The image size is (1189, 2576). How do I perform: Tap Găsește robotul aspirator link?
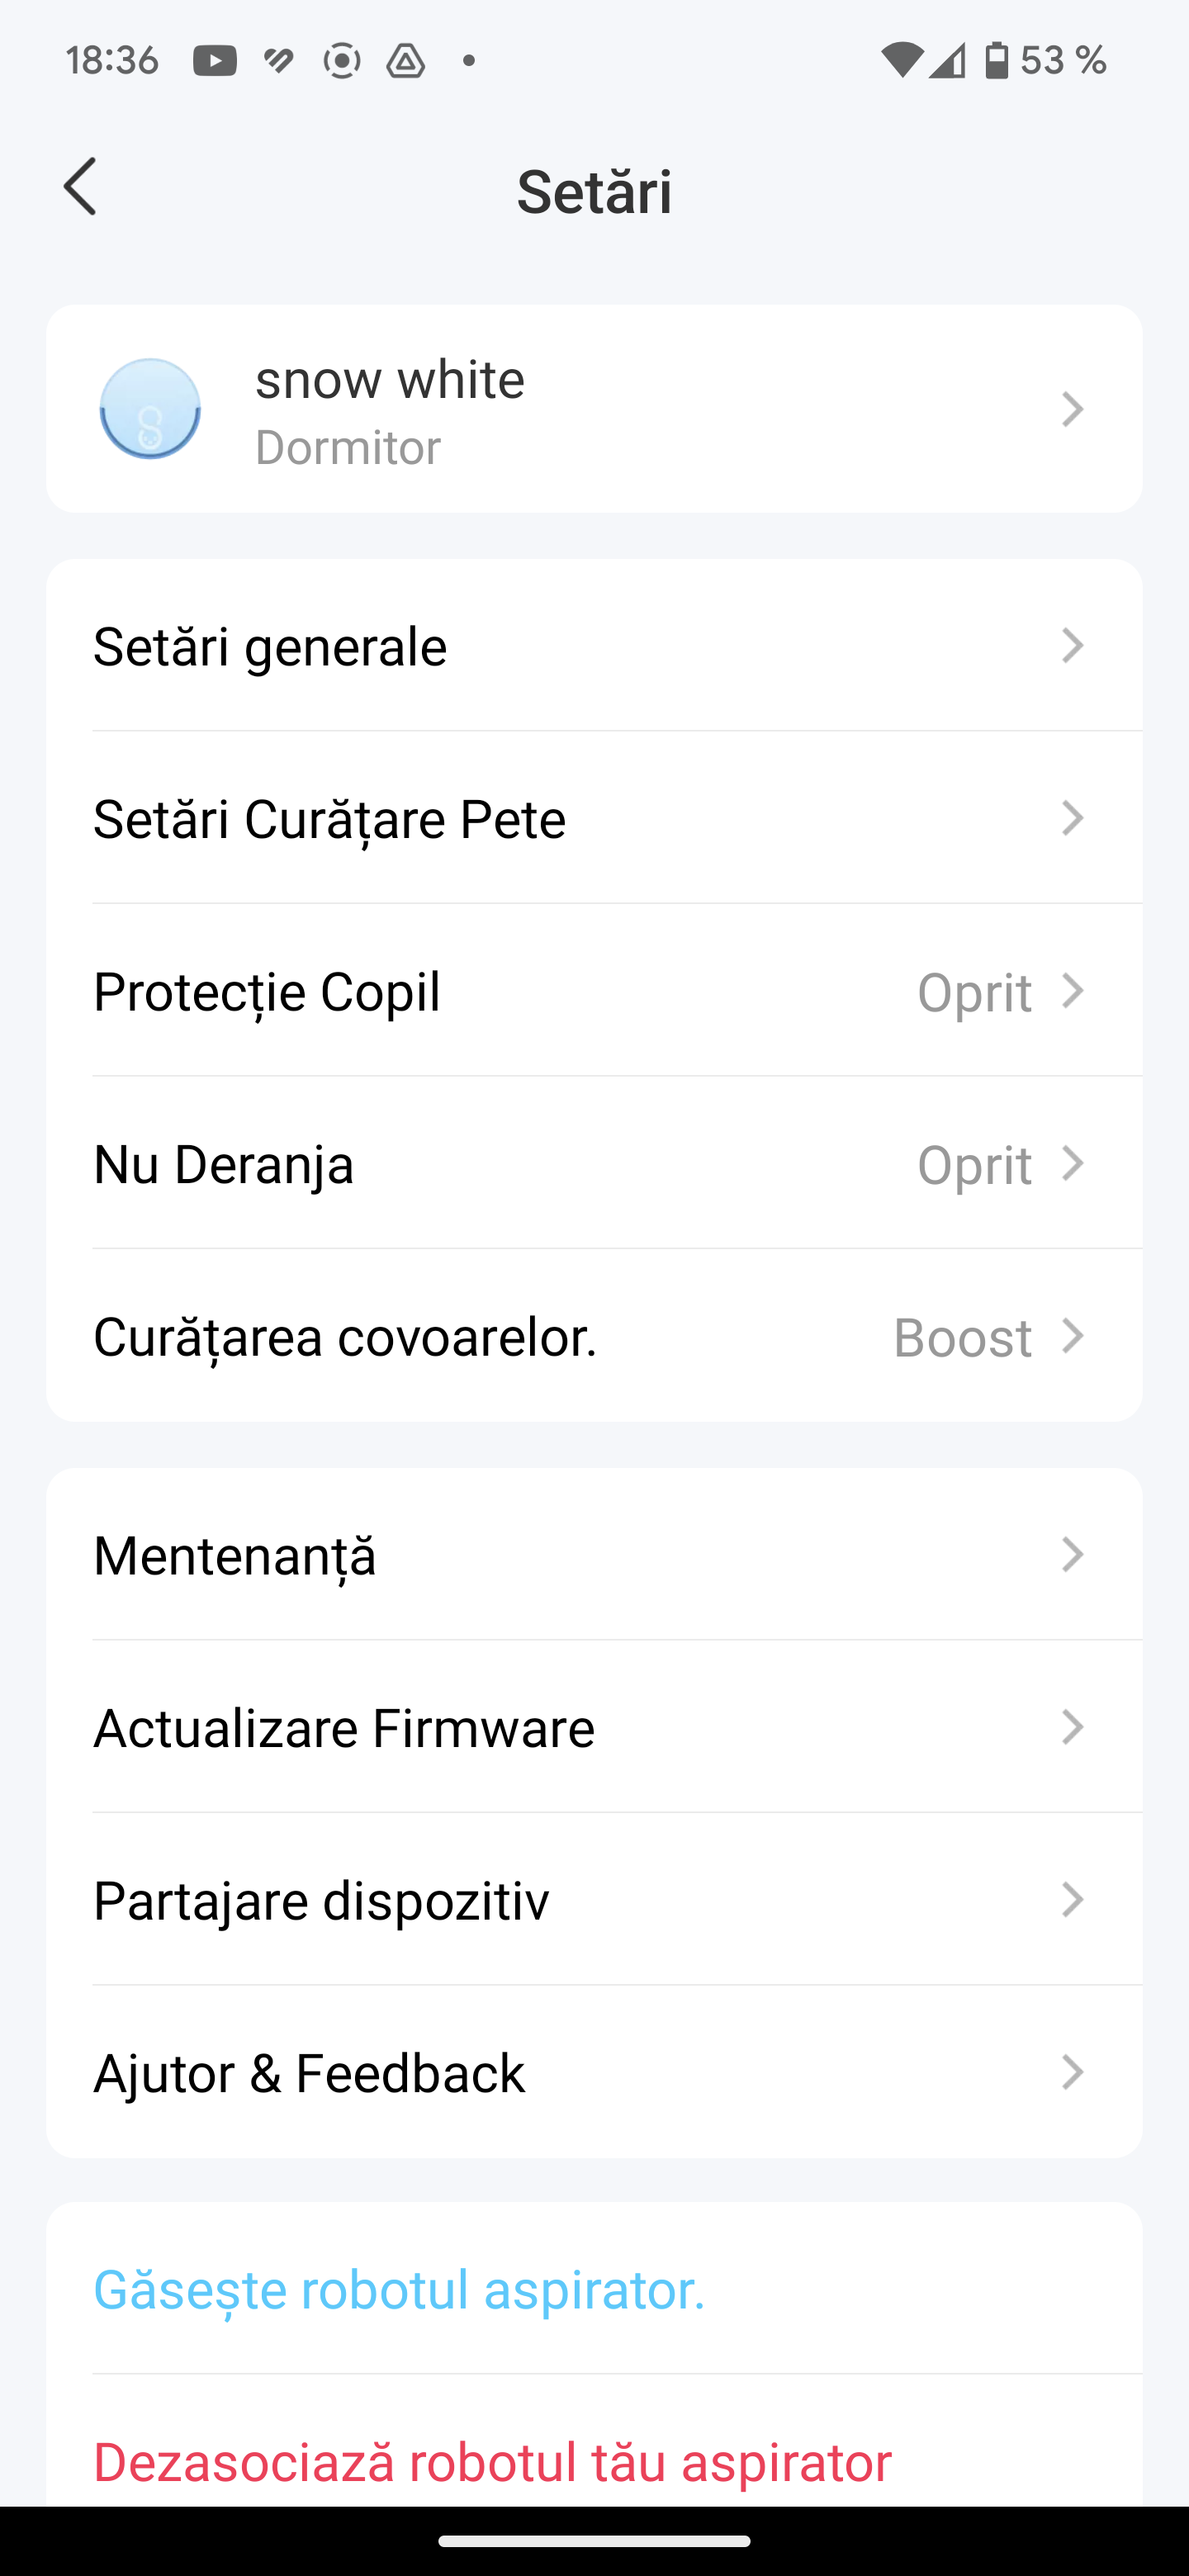(399, 2290)
